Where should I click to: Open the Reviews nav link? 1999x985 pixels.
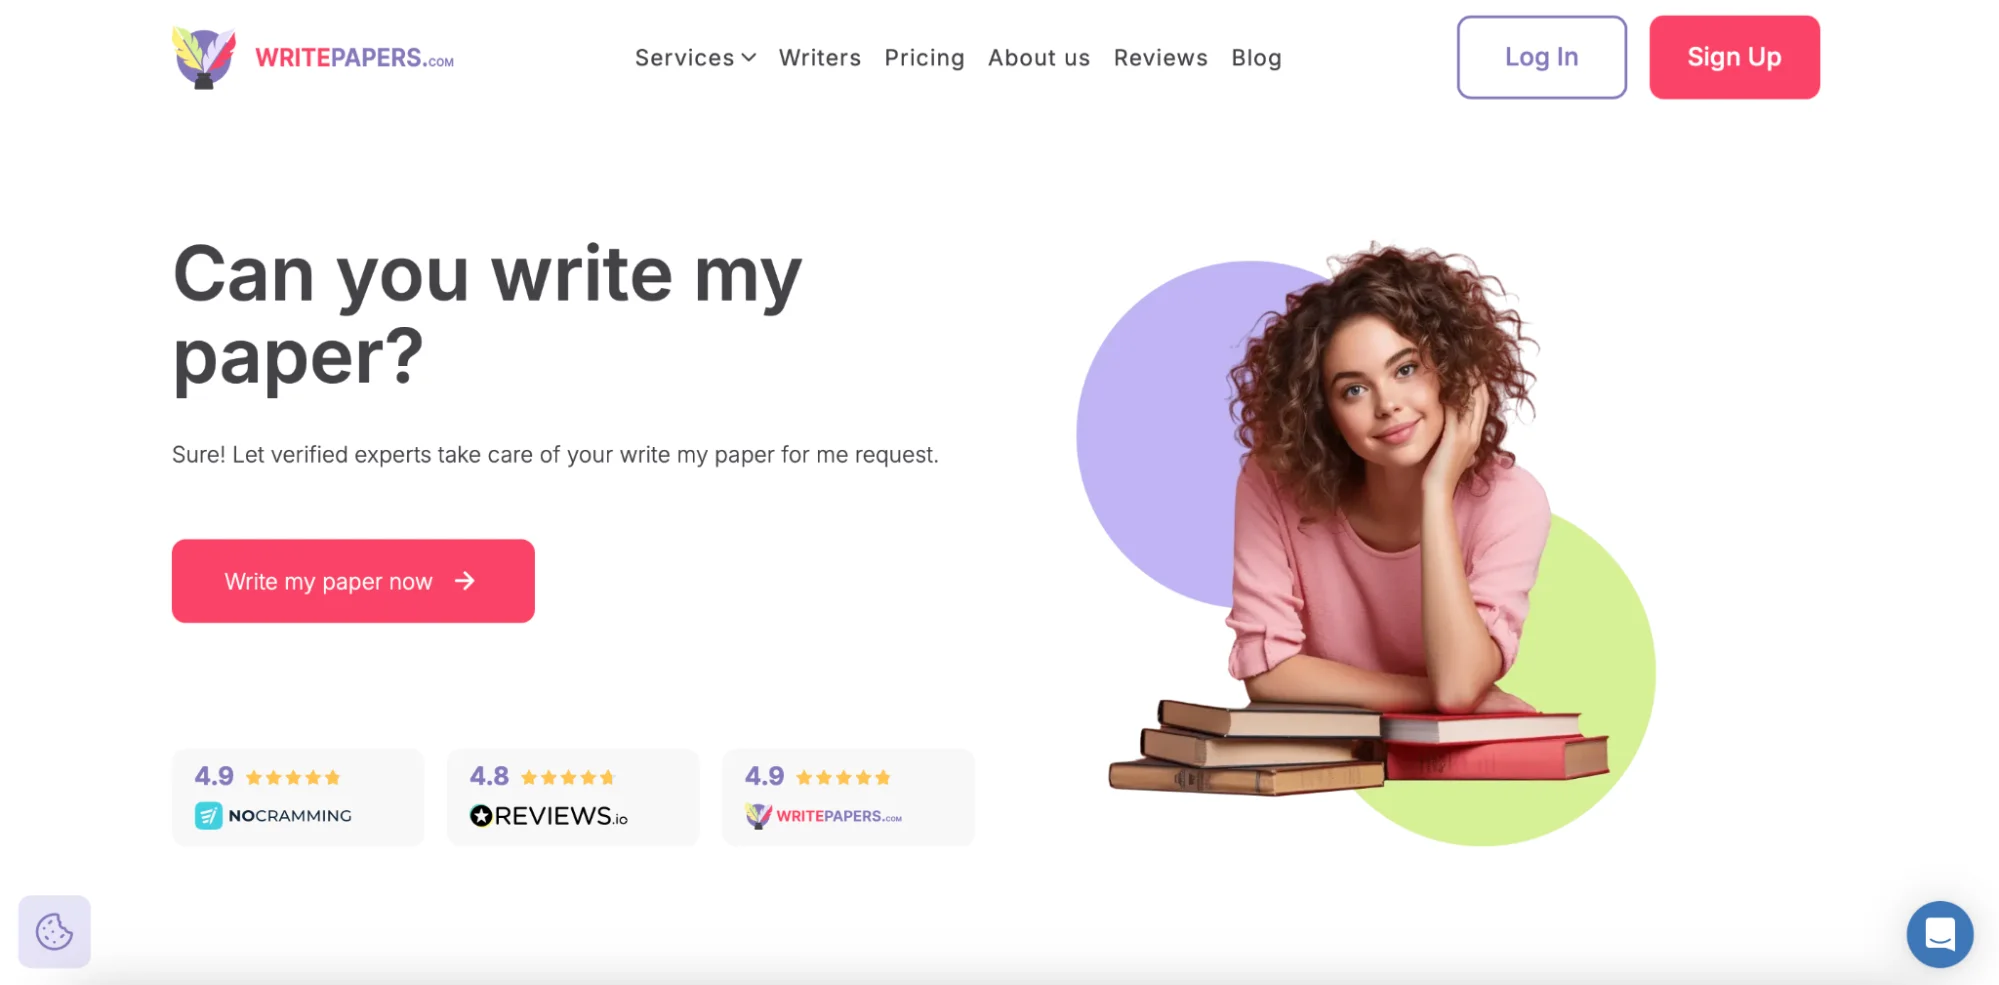coord(1161,58)
